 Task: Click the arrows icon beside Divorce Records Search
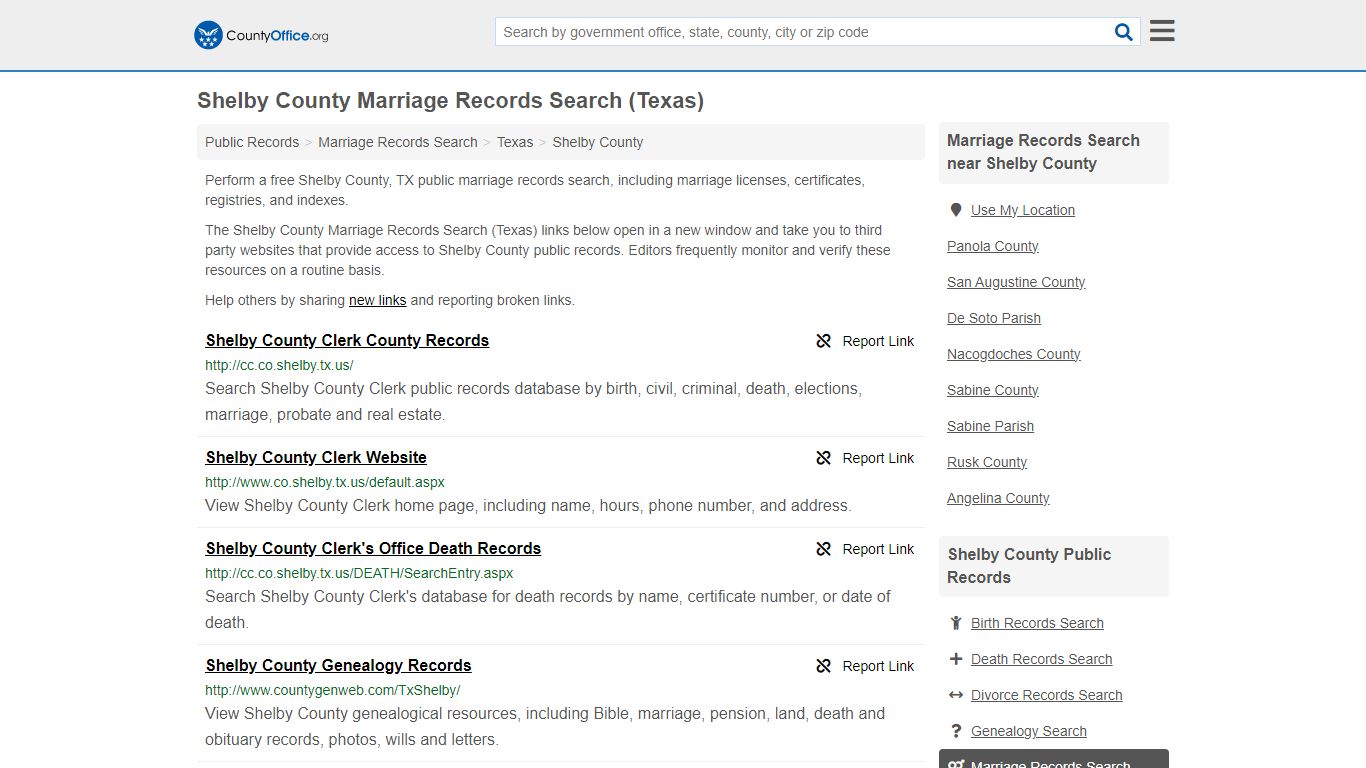pyautogui.click(x=956, y=695)
